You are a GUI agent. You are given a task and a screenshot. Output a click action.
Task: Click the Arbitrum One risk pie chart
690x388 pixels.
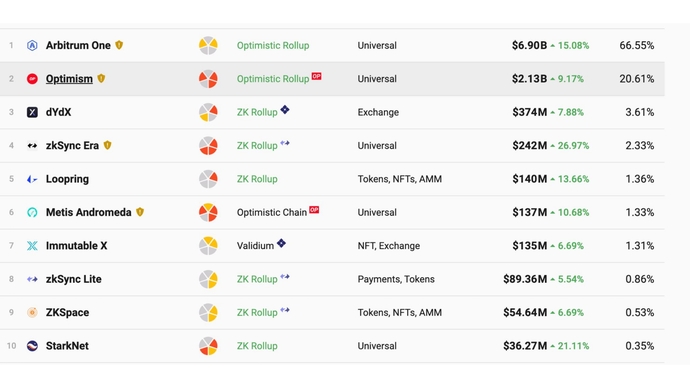[x=208, y=45]
